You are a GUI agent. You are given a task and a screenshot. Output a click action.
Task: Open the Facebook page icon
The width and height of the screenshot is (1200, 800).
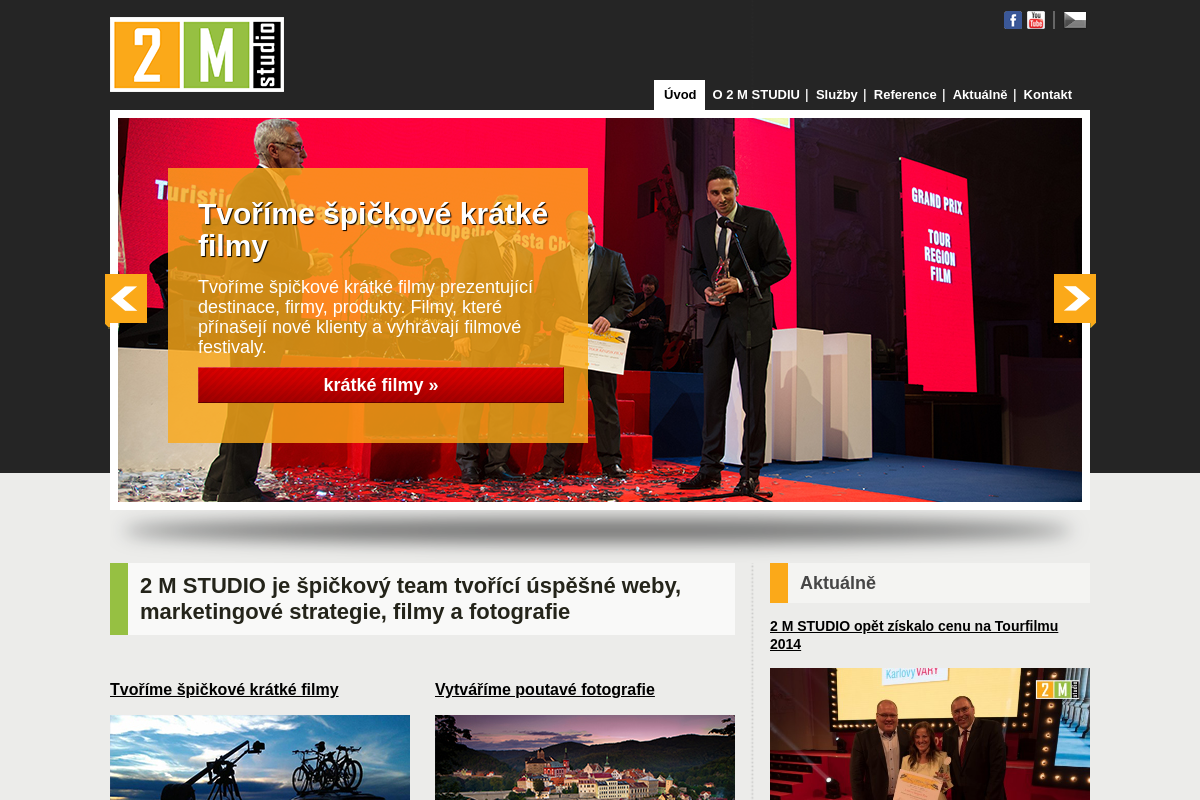coord(1012,20)
